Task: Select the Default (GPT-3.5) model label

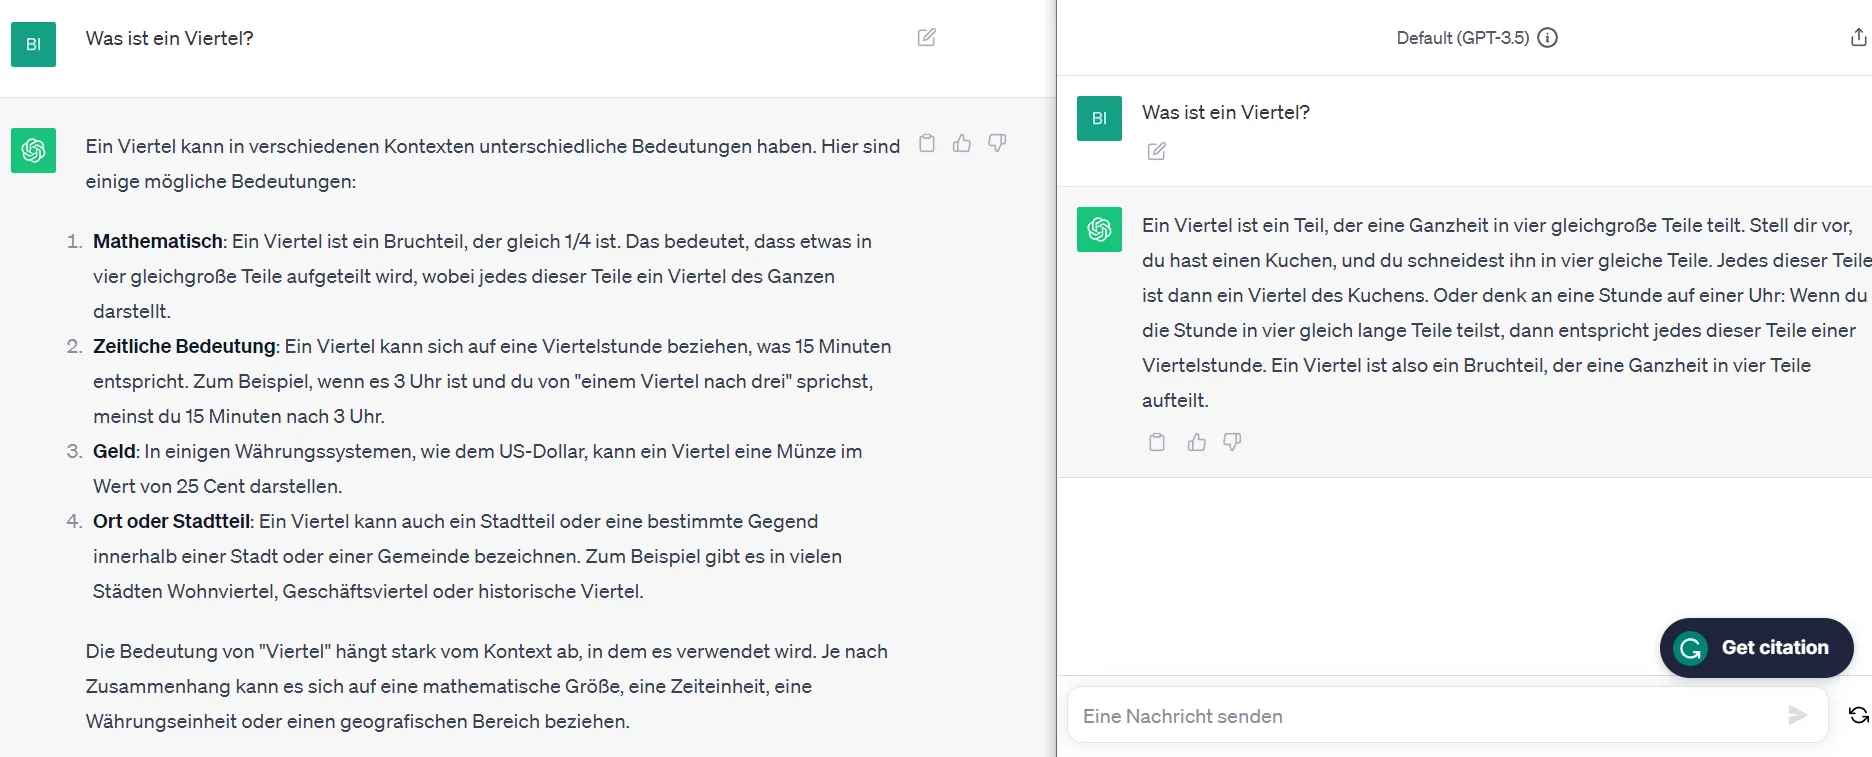Action: [x=1462, y=38]
